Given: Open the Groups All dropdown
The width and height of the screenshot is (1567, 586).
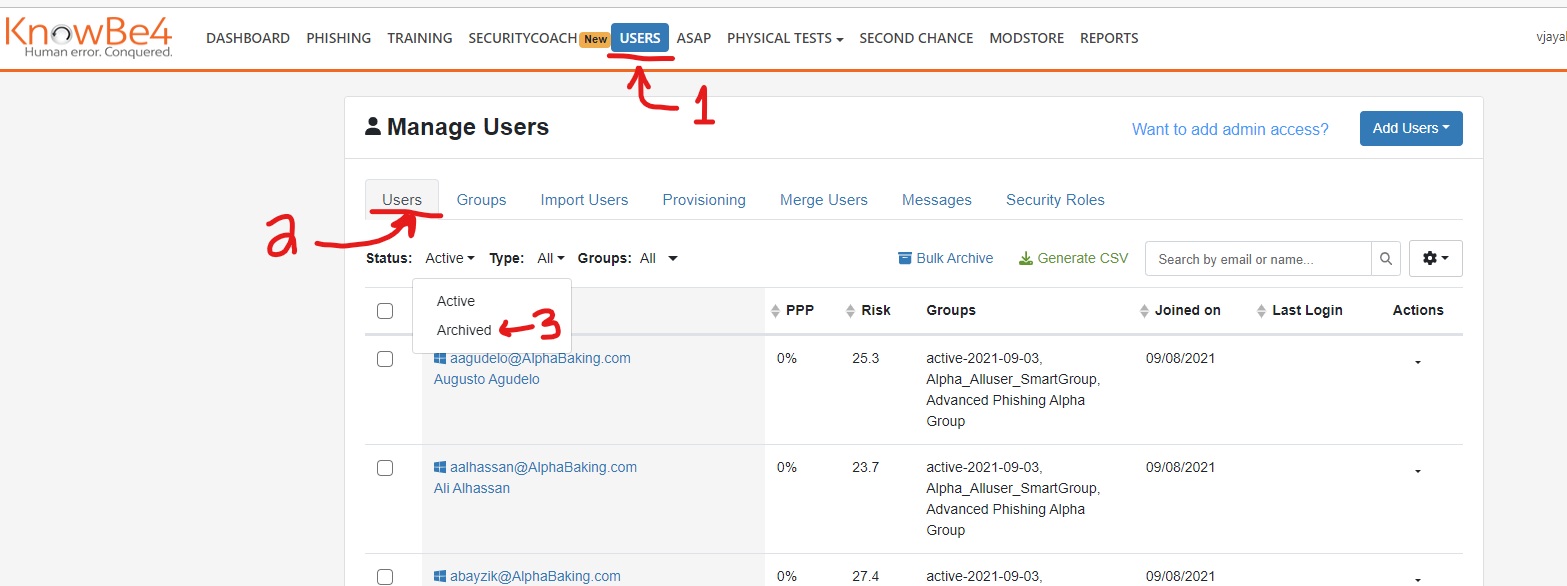Looking at the screenshot, I should click(x=659, y=258).
